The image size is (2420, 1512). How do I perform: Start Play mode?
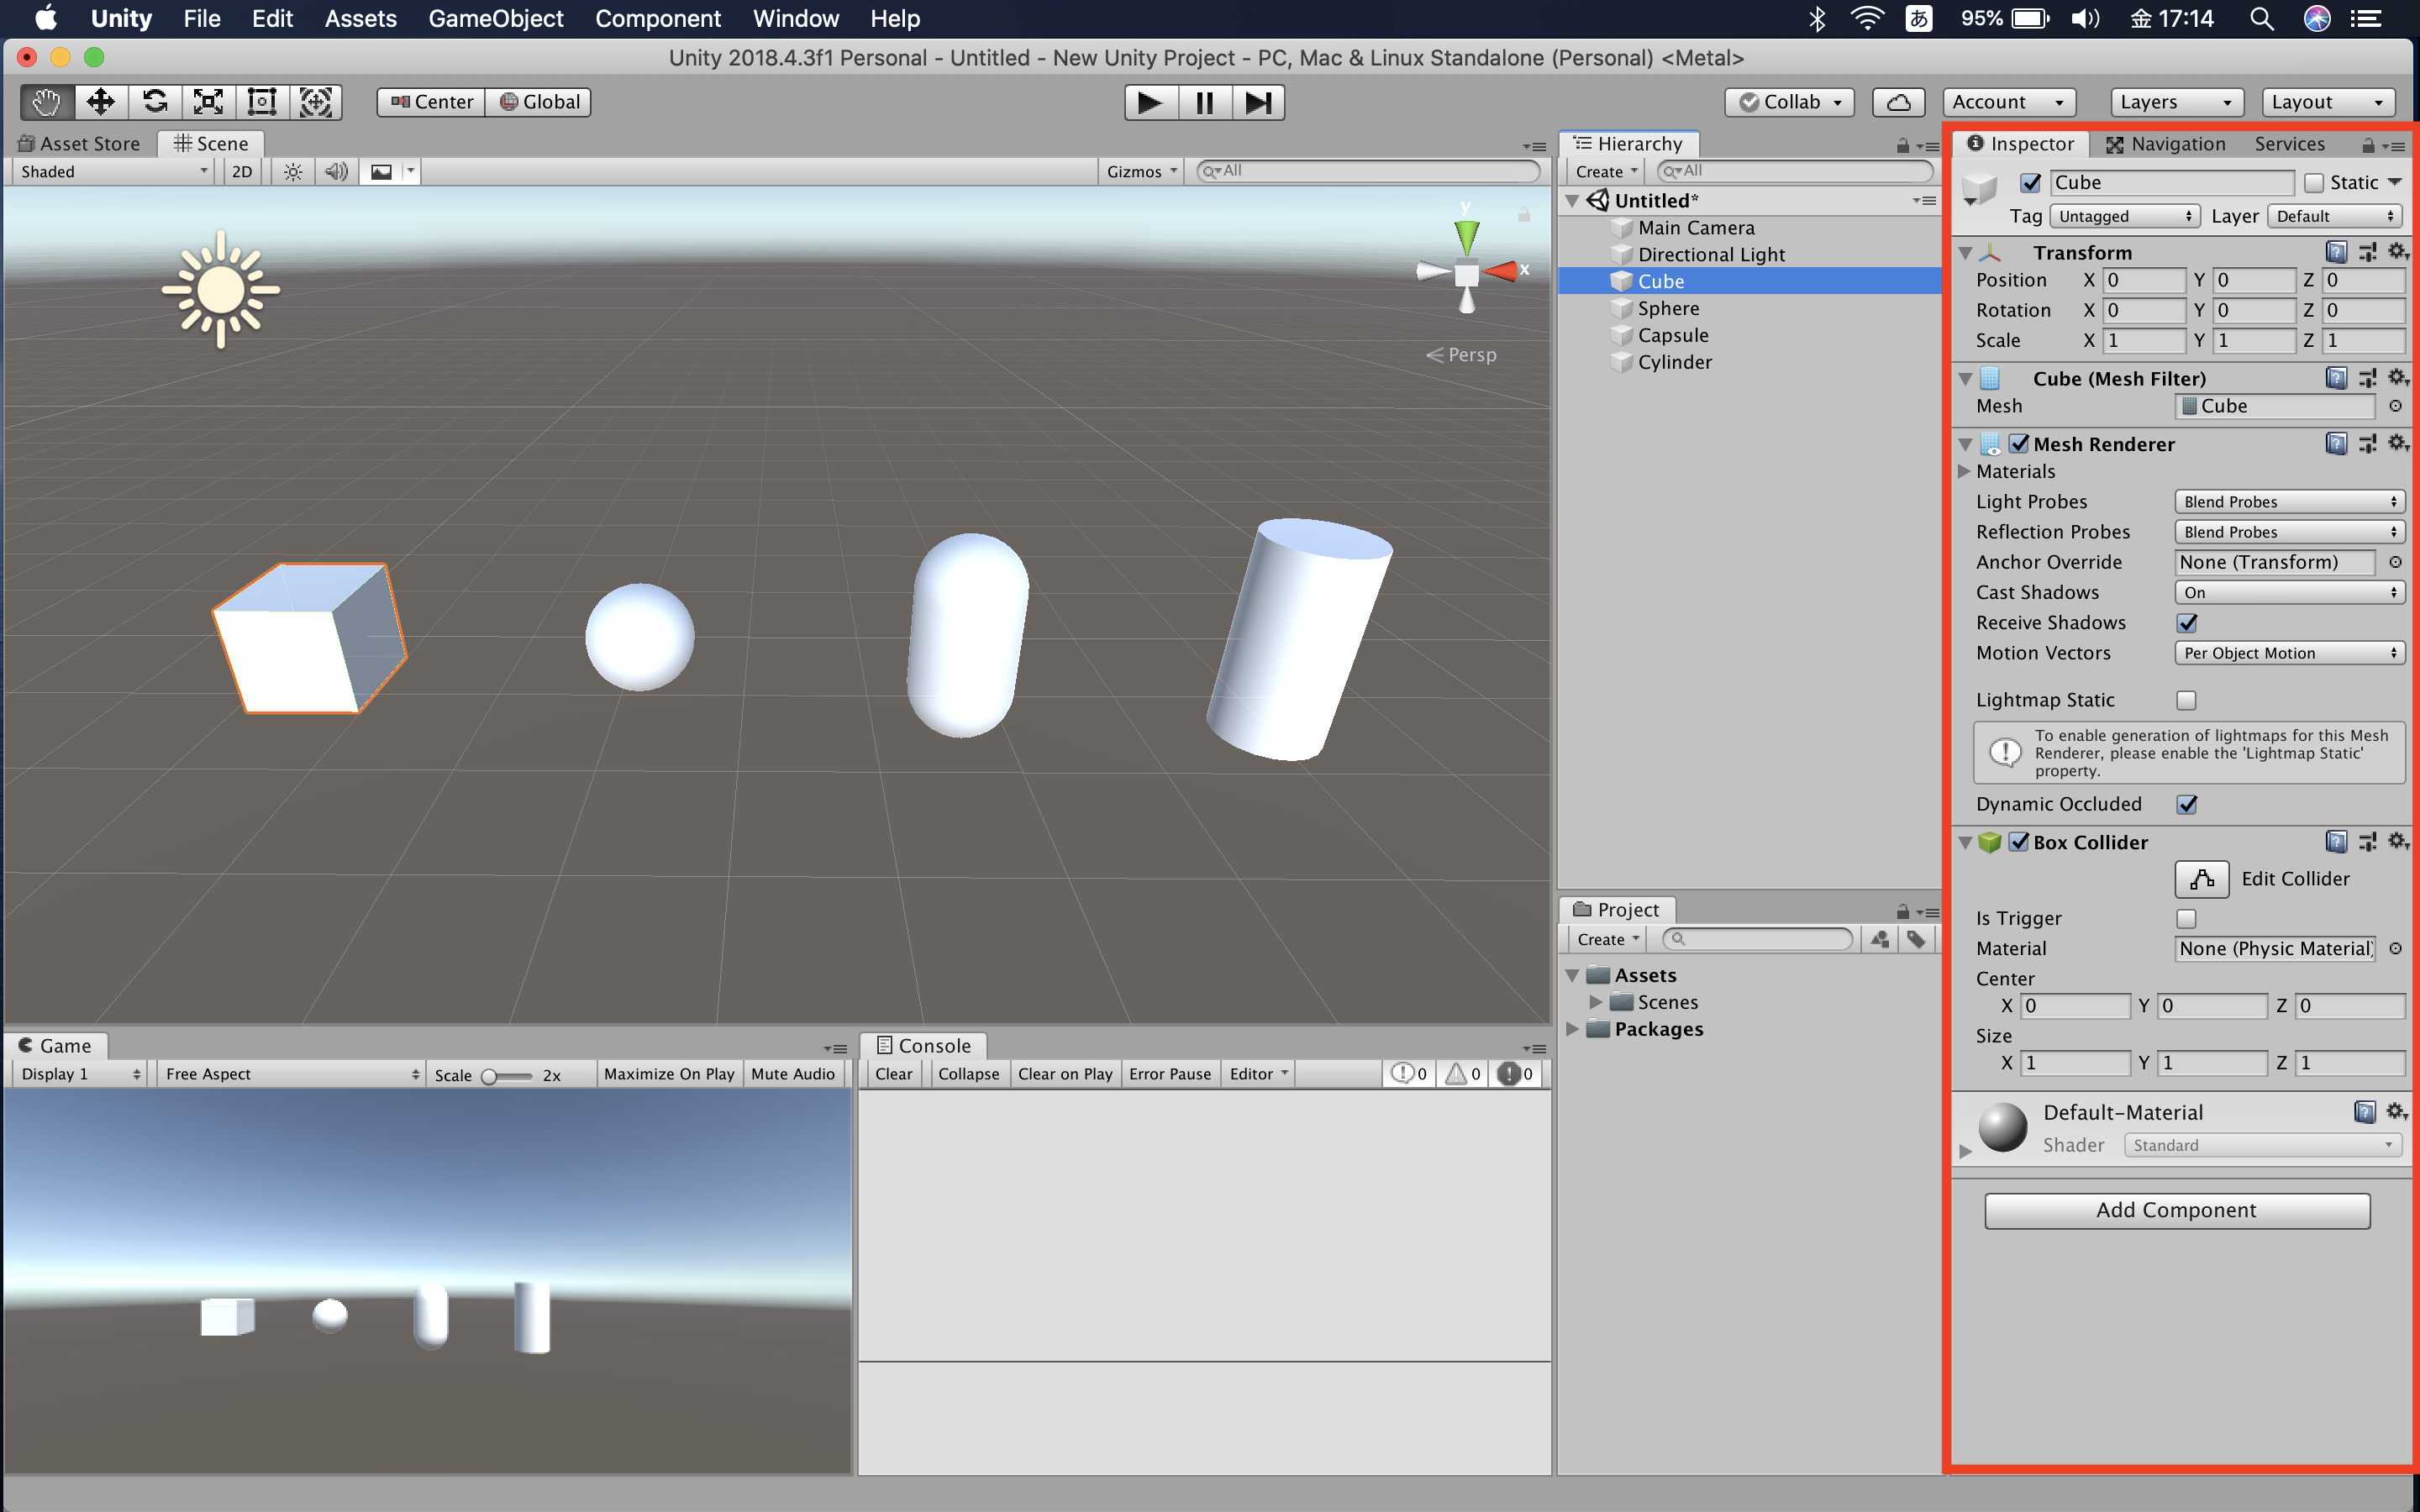coord(1150,102)
